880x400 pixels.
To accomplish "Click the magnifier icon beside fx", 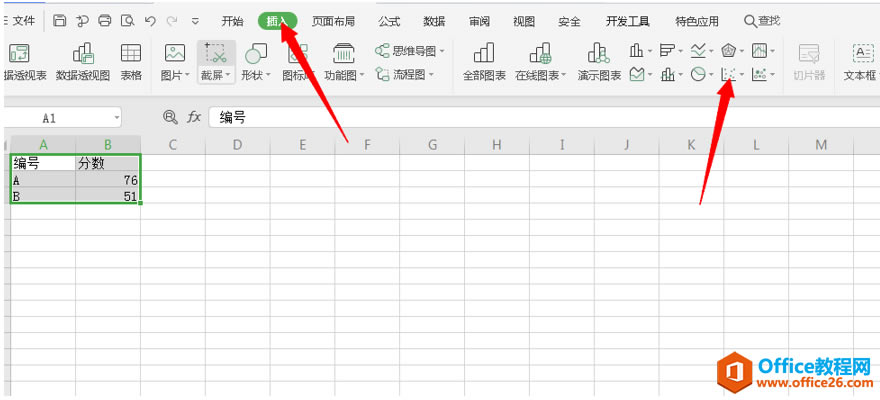I will point(169,117).
